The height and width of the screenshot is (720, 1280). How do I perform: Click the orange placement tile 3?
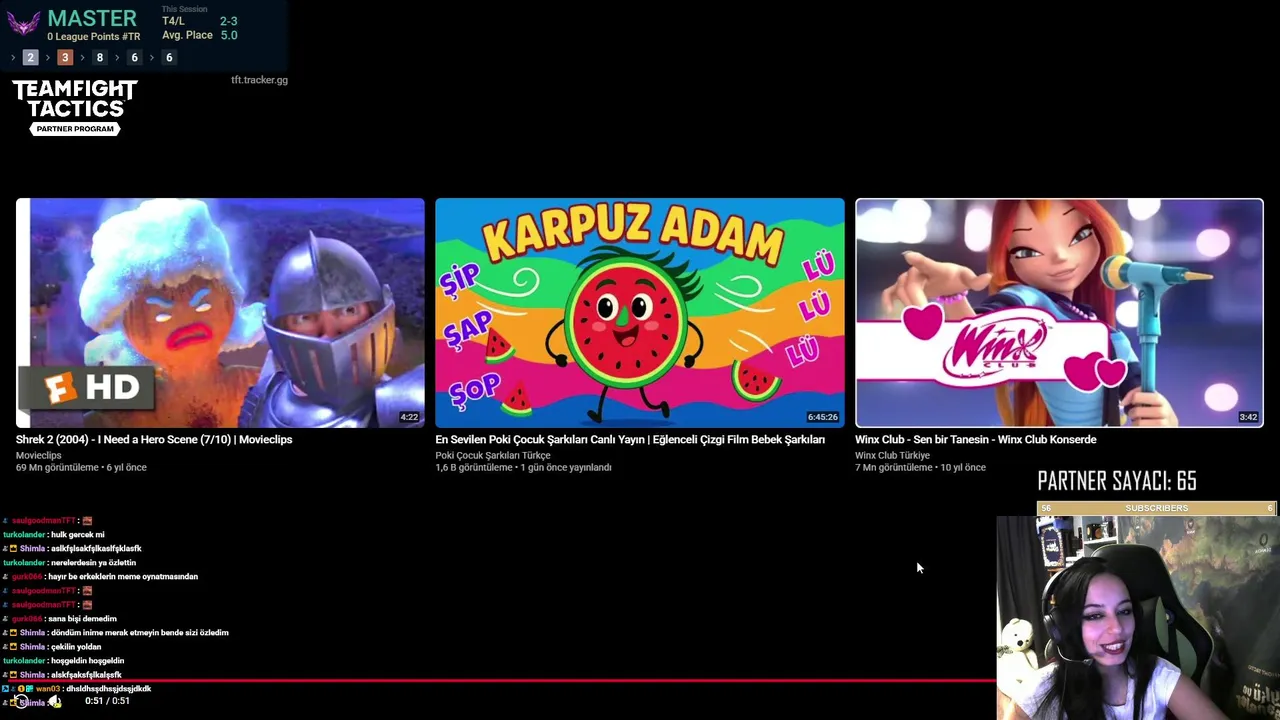[65, 58]
